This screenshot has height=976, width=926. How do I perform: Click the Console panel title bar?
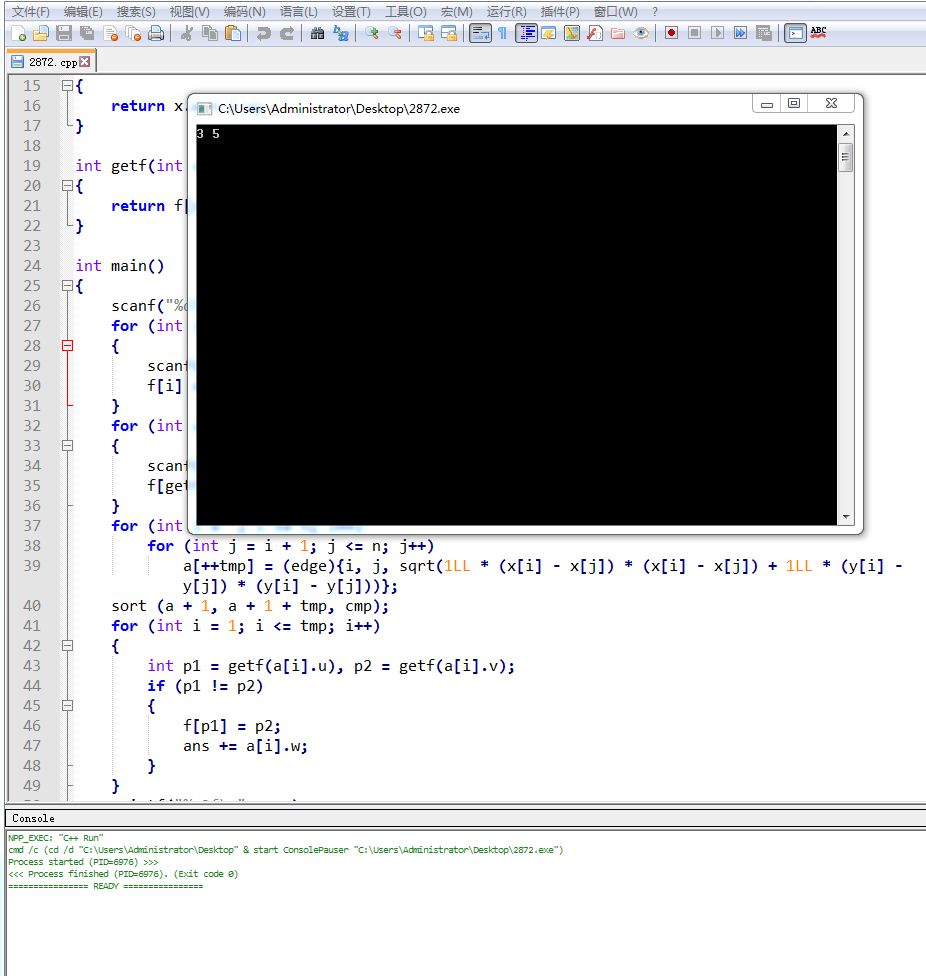pyautogui.click(x=465, y=819)
